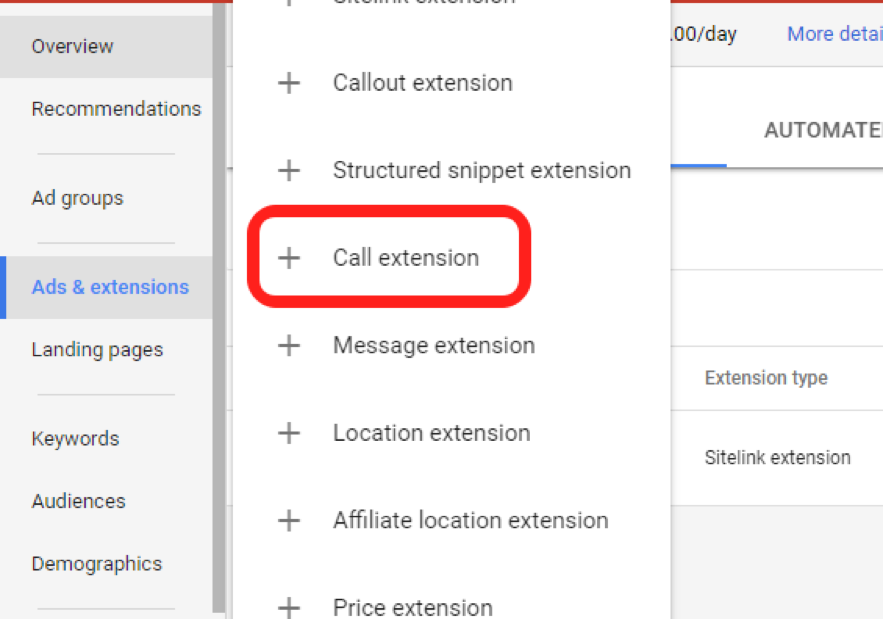Viewport: 883px width, 619px height.
Task: Open Demographics in the left navigation
Action: coord(96,564)
